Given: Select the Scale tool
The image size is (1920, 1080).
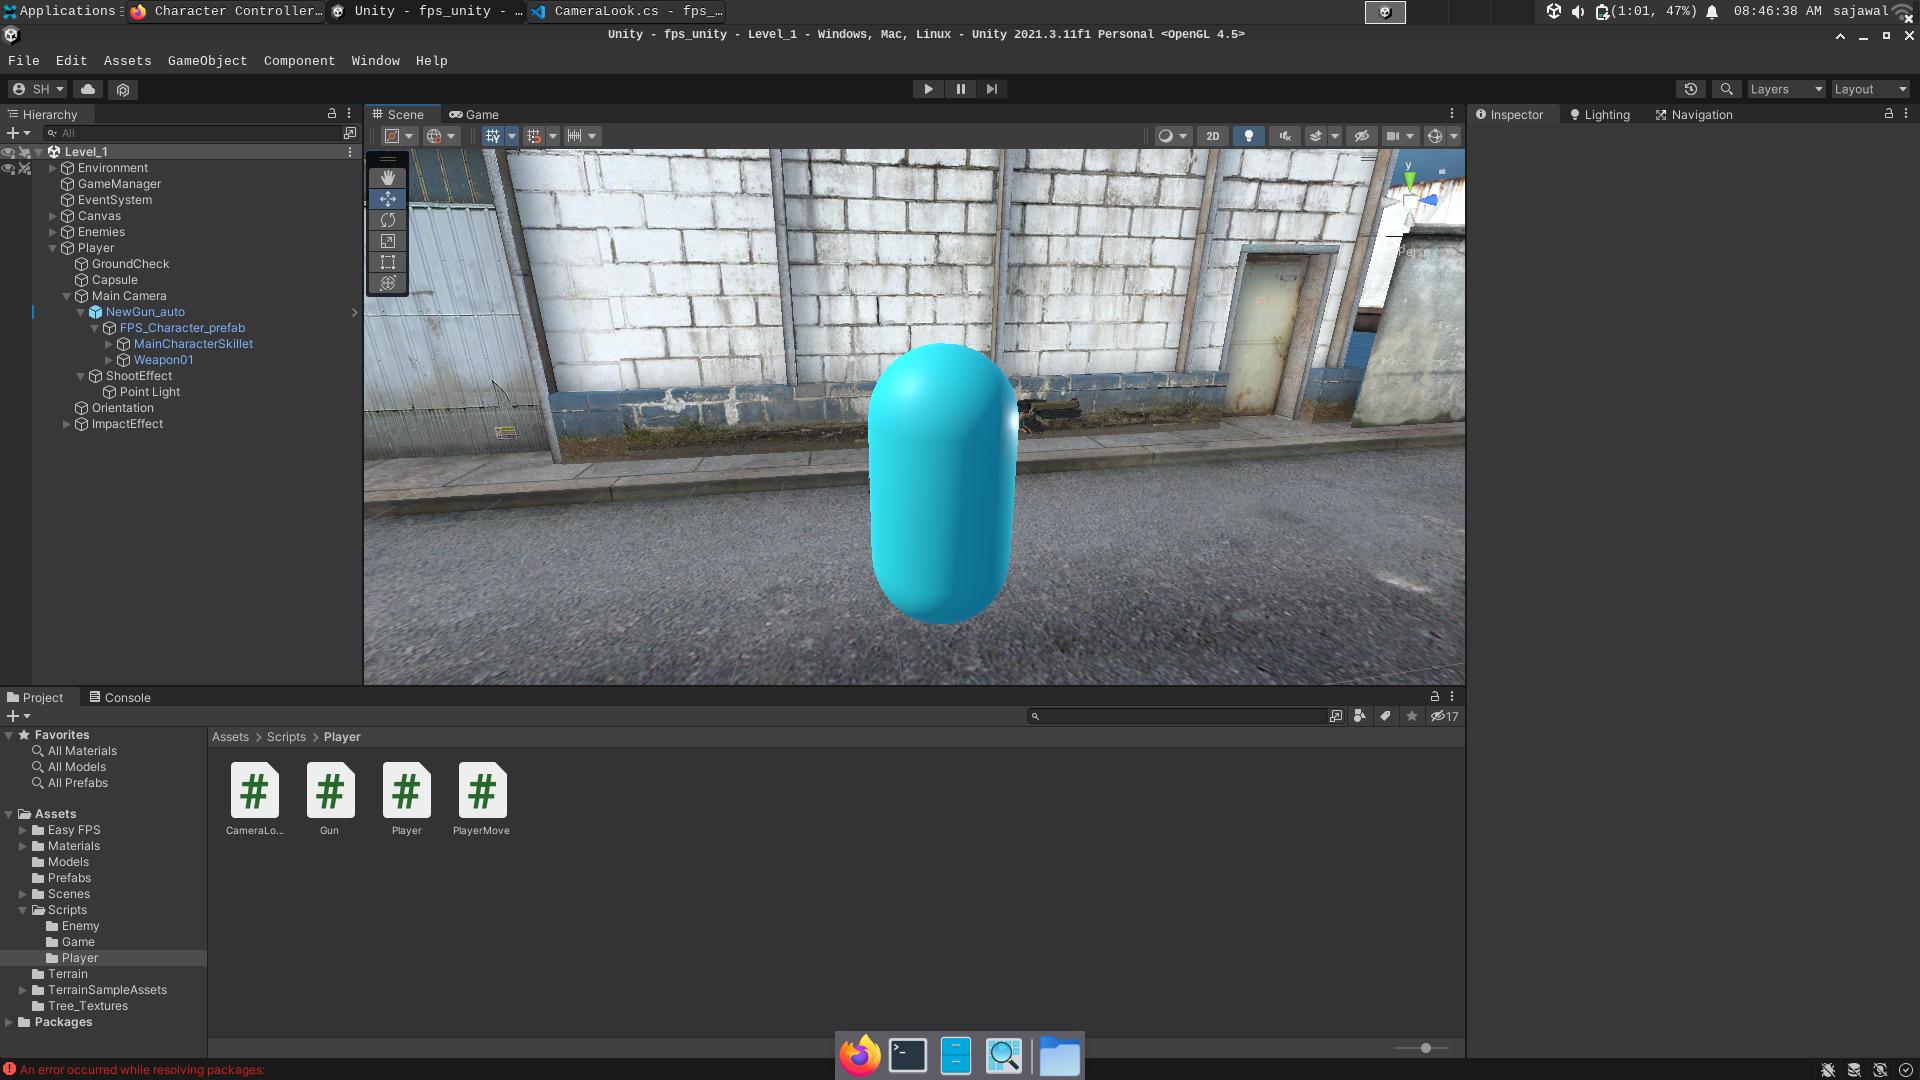Looking at the screenshot, I should pos(388,240).
